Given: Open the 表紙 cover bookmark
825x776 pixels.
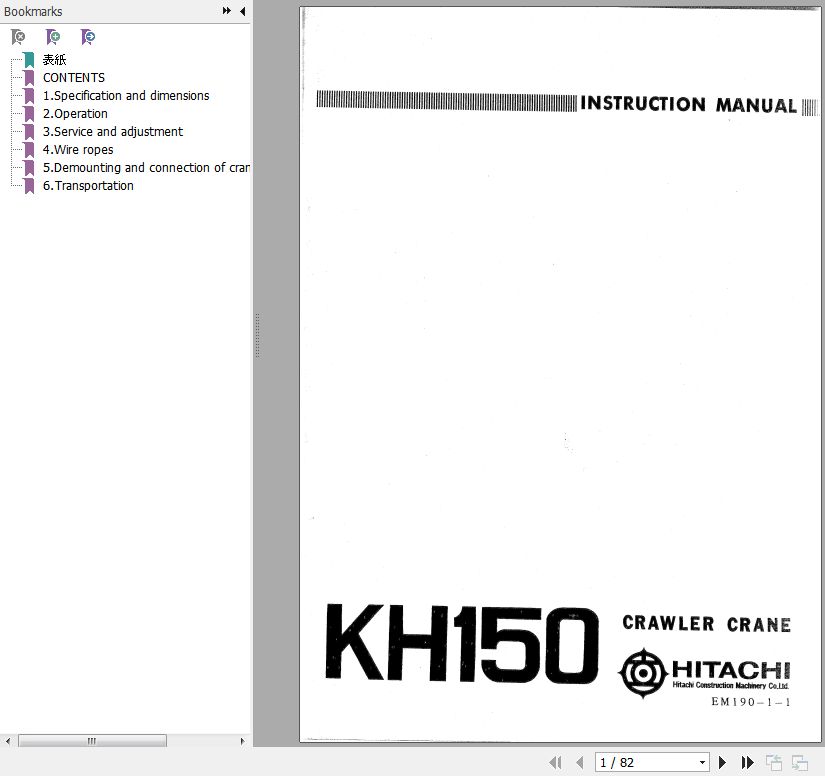Looking at the screenshot, I should tap(54, 59).
